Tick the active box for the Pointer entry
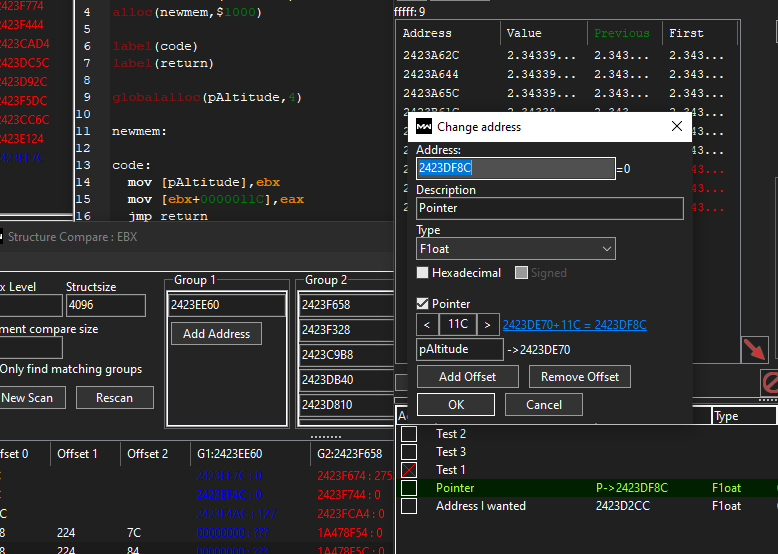 pos(409,488)
